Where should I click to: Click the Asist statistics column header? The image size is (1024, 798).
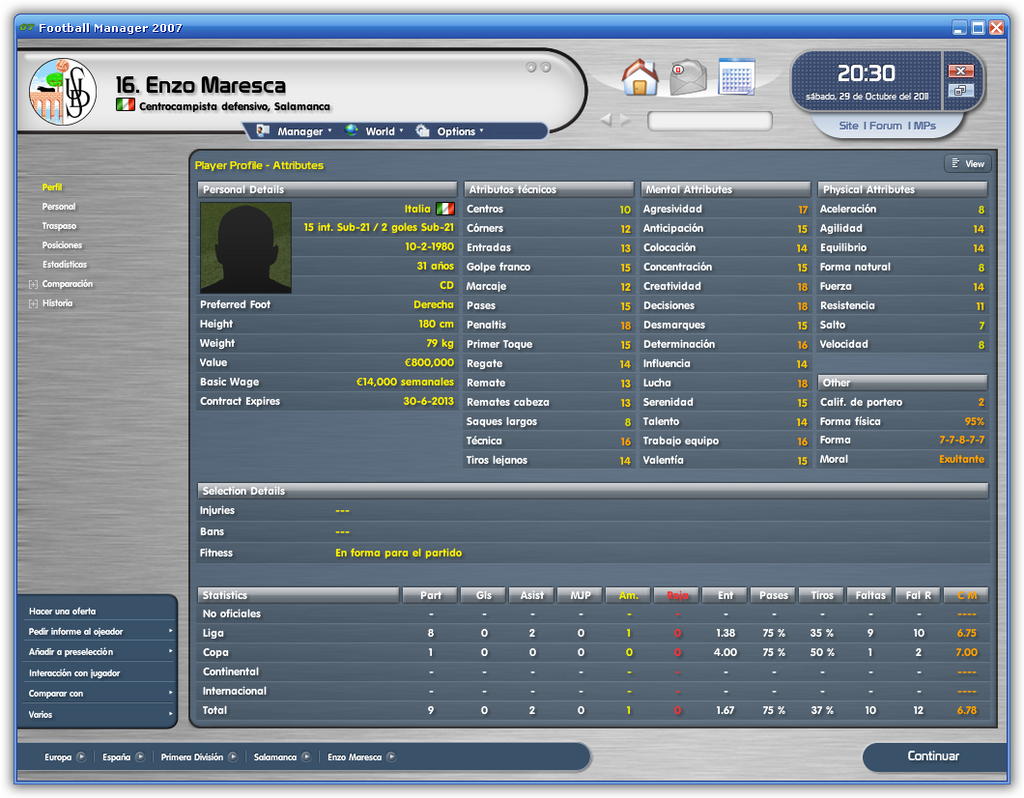532,595
